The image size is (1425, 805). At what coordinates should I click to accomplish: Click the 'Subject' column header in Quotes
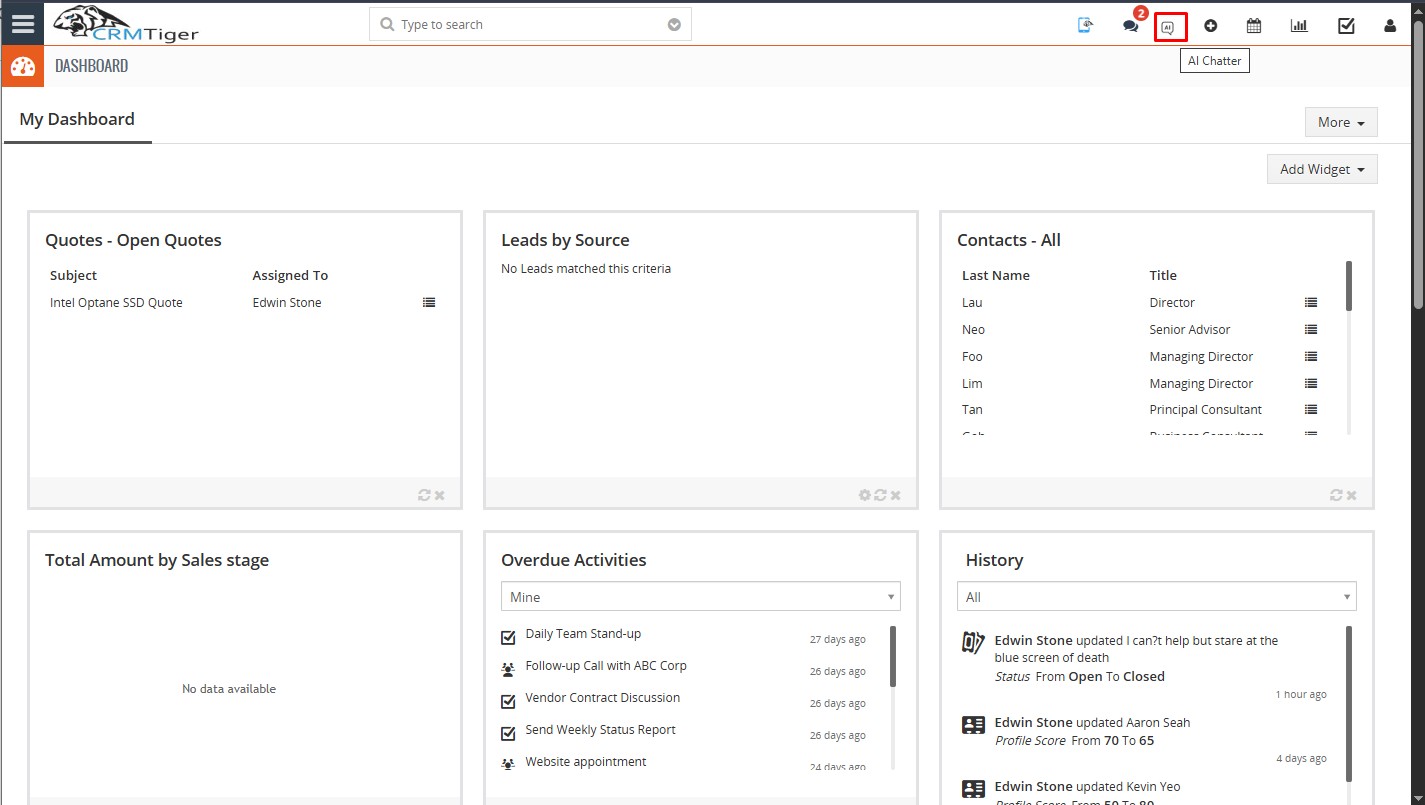[74, 275]
